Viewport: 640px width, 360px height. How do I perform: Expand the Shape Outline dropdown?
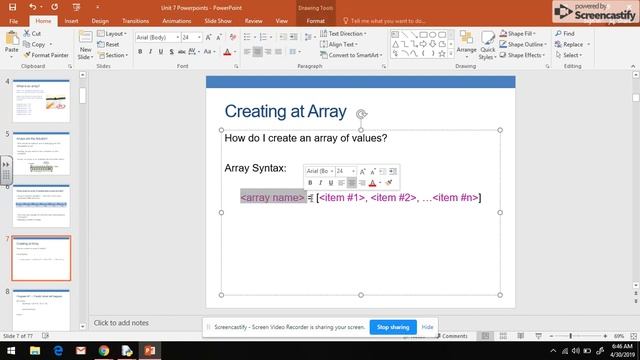[x=523, y=44]
